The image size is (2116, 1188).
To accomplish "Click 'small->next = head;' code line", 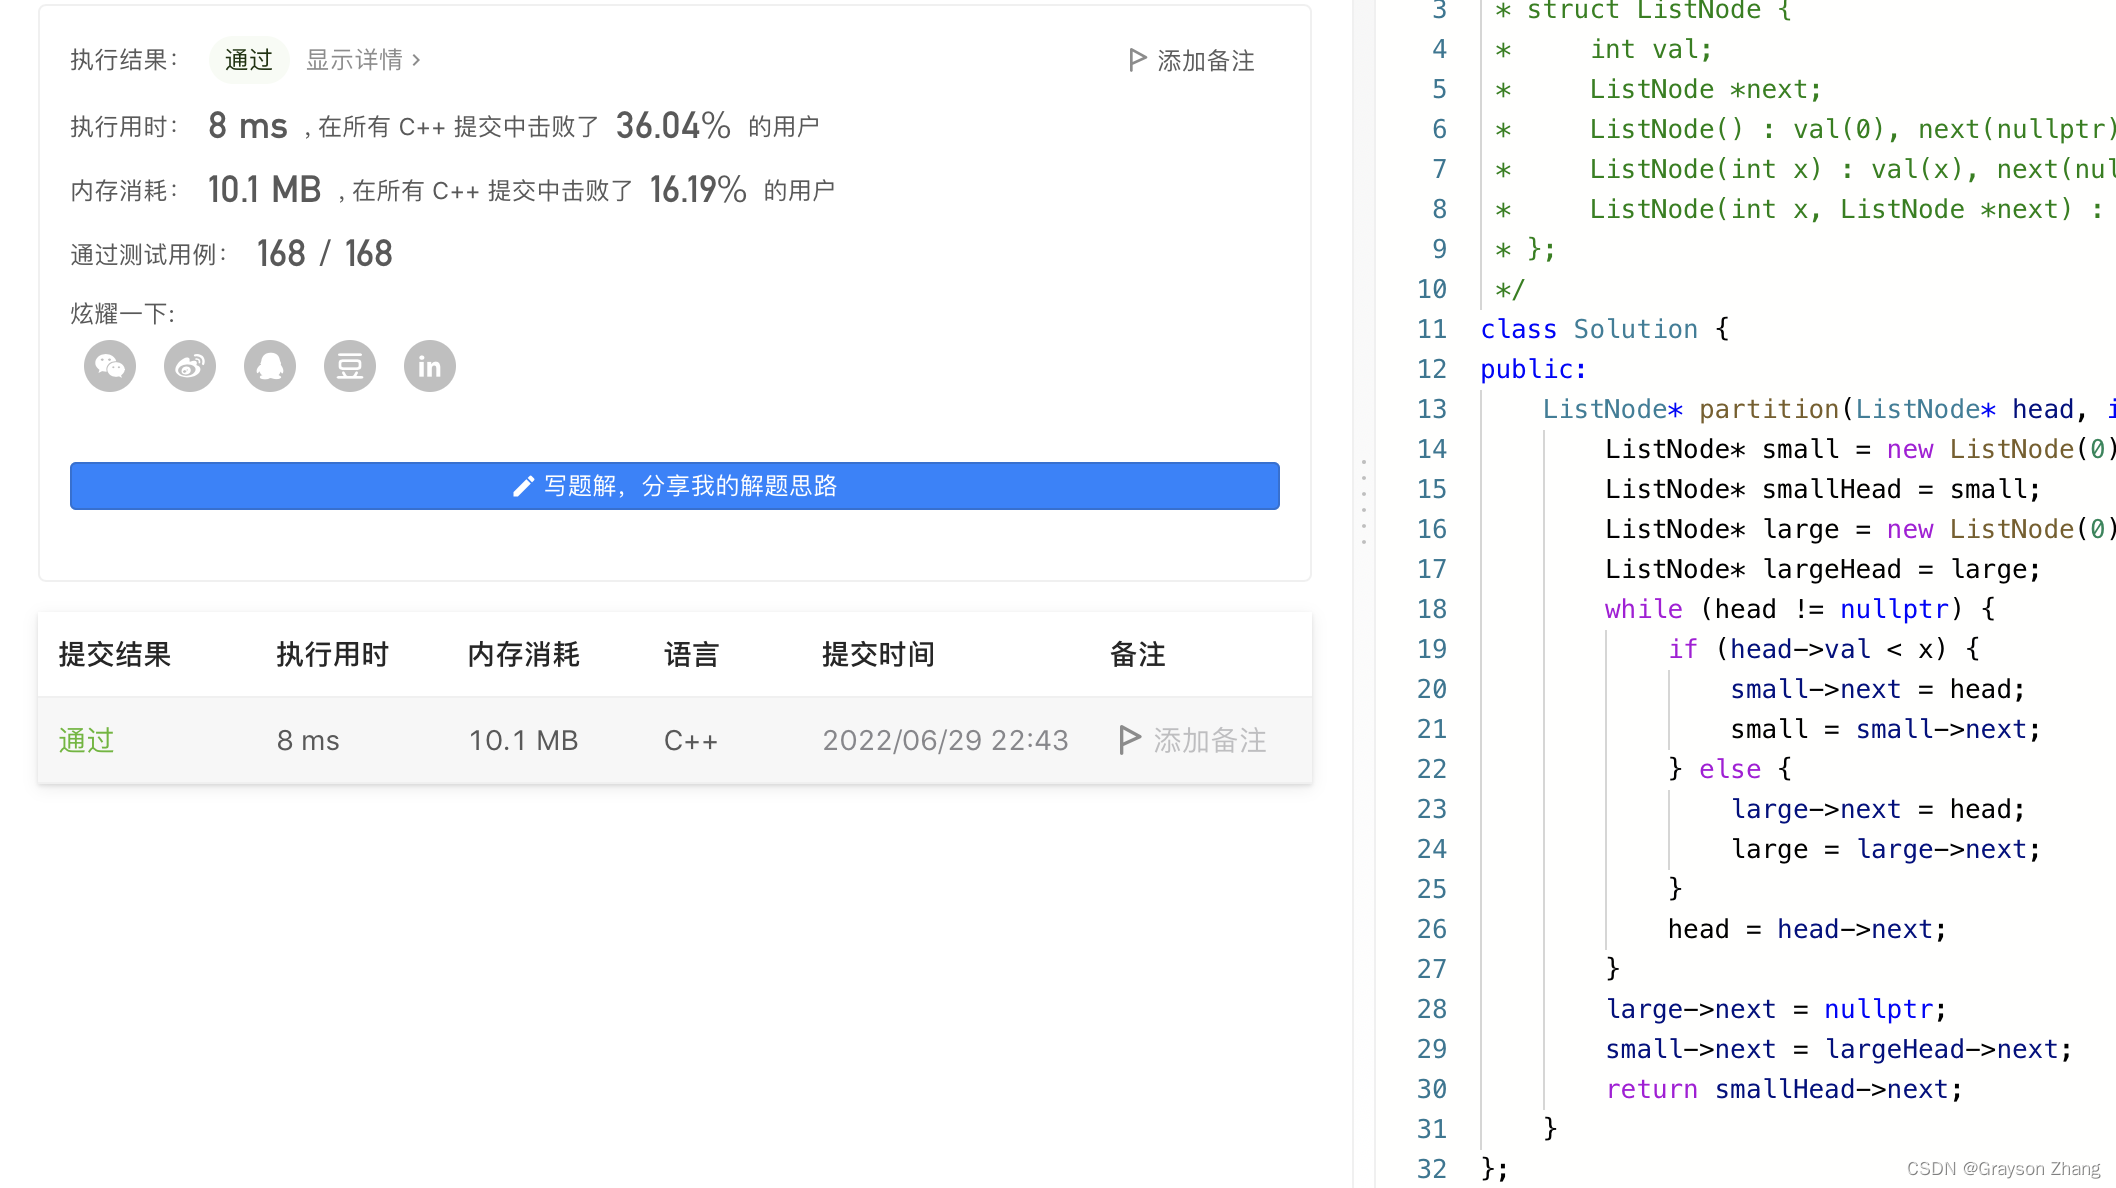I will click(x=1878, y=689).
